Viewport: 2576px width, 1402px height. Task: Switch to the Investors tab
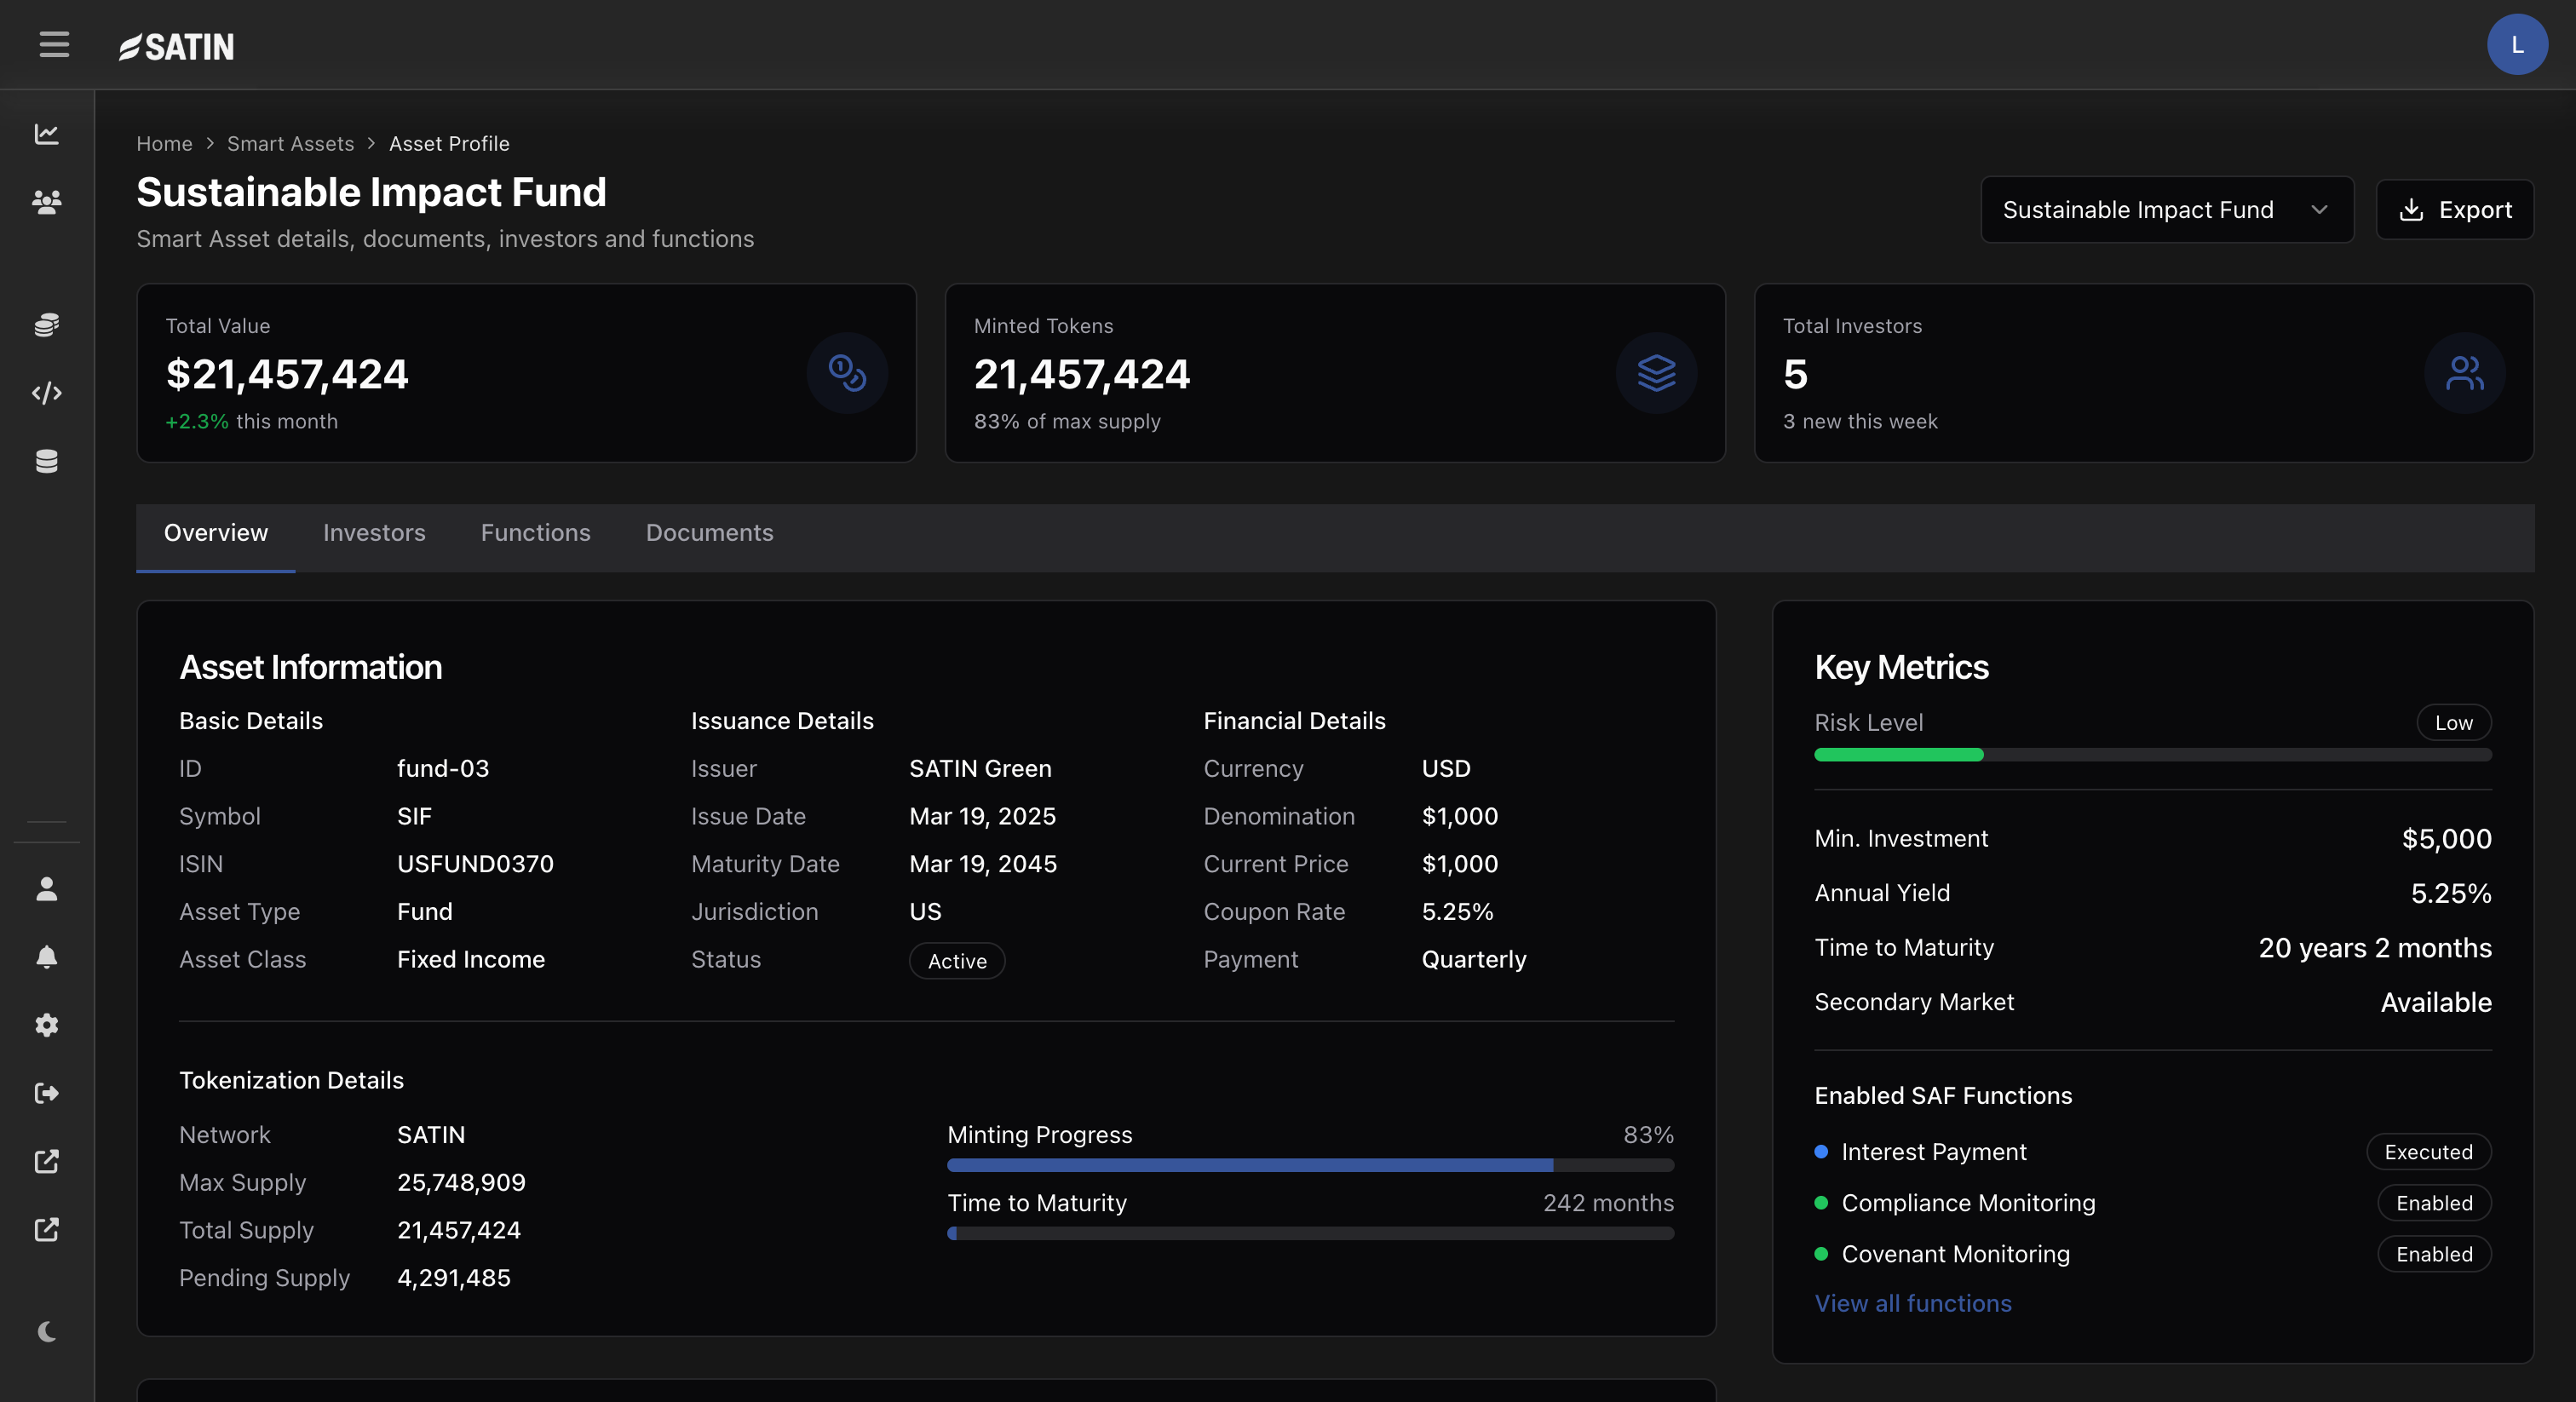[374, 533]
